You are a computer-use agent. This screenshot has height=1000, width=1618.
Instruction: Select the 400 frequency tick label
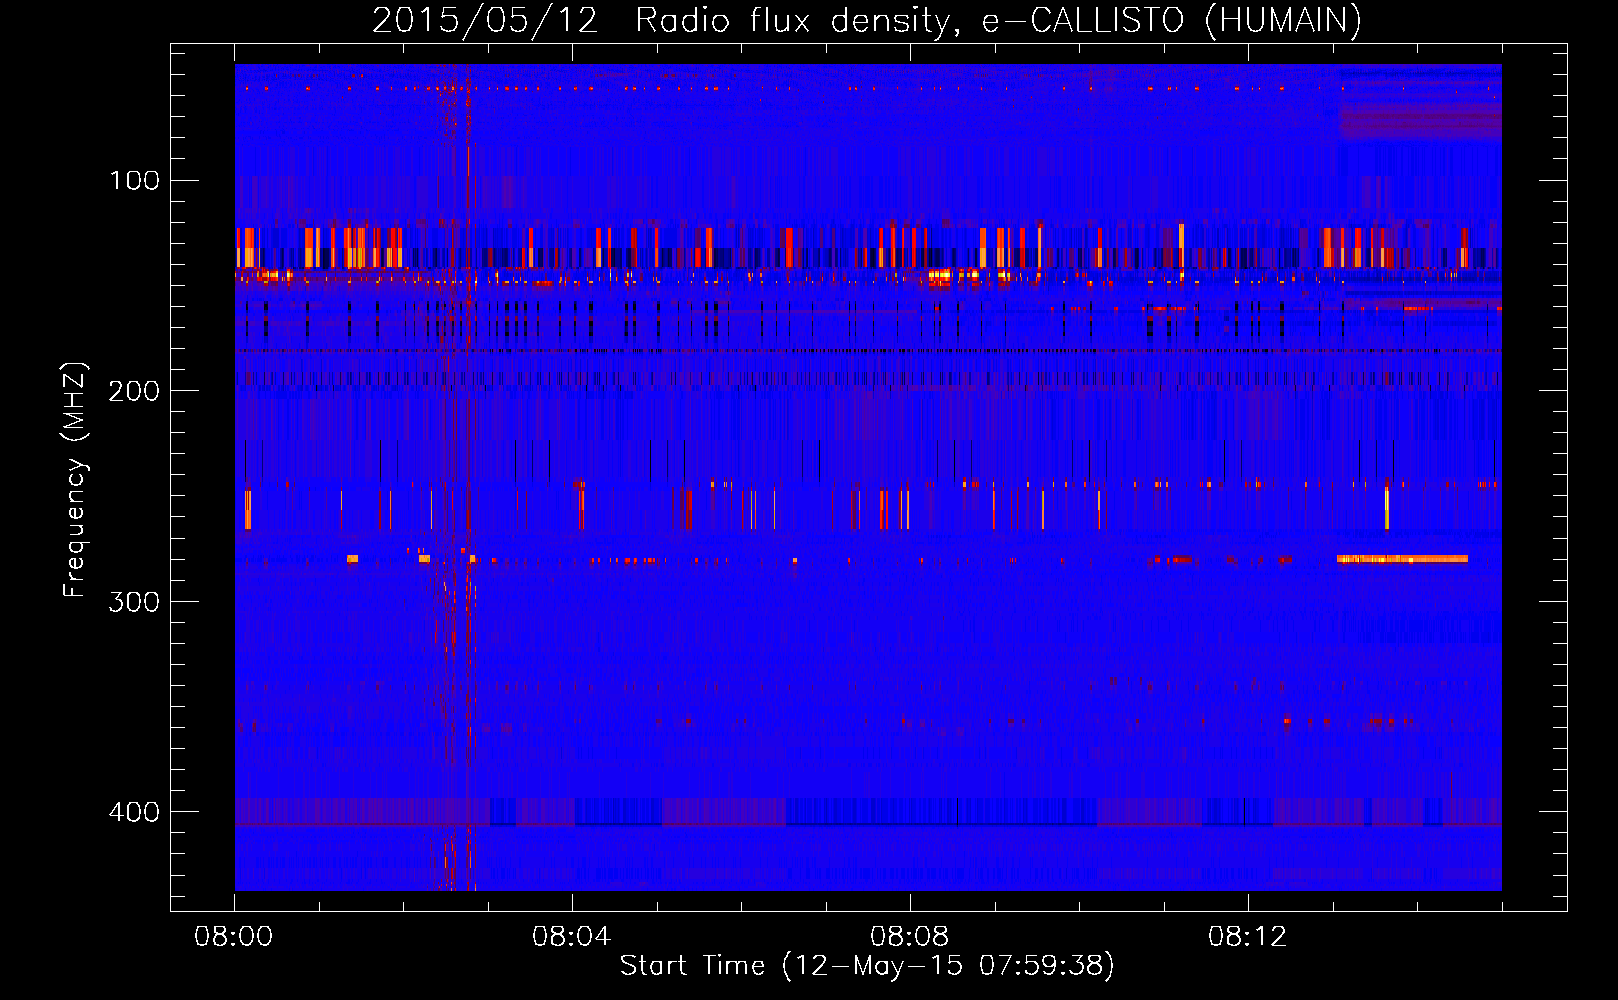pos(134,811)
